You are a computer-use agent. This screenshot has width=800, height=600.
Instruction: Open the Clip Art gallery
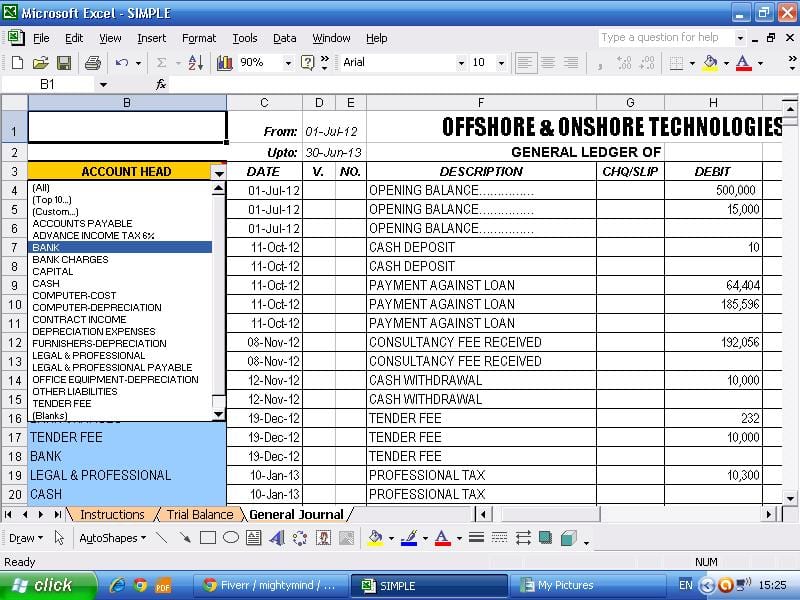click(x=320, y=539)
